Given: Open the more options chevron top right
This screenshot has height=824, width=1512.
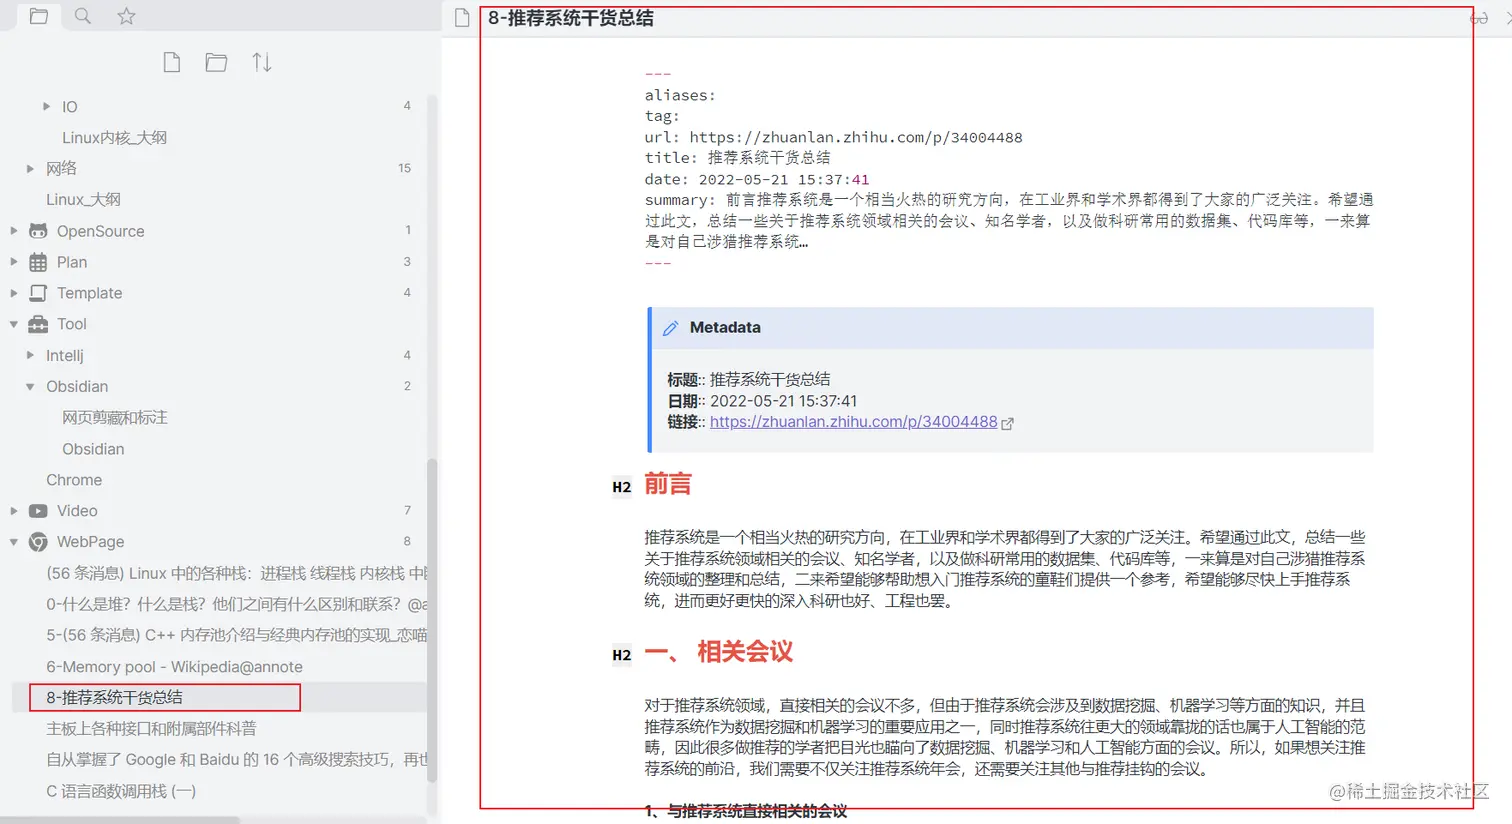Looking at the screenshot, I should point(1504,17).
